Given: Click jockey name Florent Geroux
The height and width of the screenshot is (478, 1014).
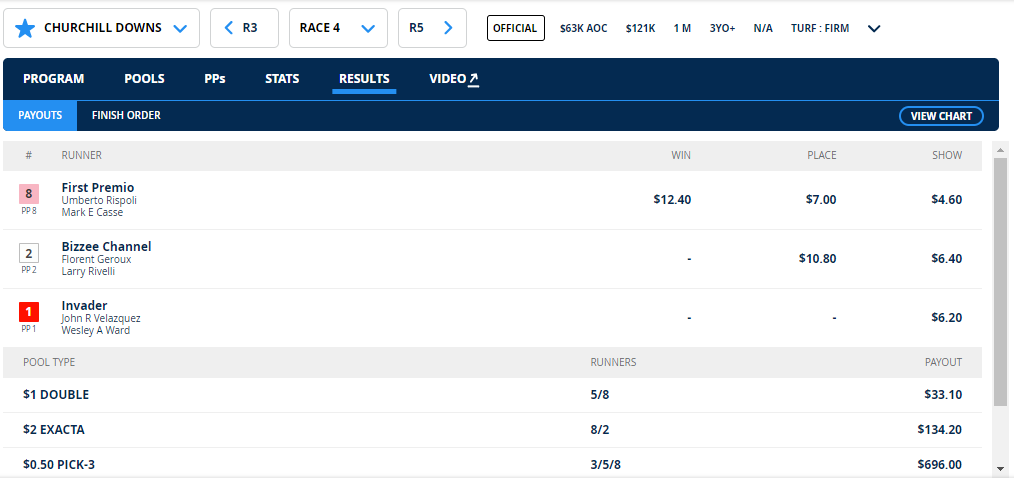Looking at the screenshot, I should 96,259.
